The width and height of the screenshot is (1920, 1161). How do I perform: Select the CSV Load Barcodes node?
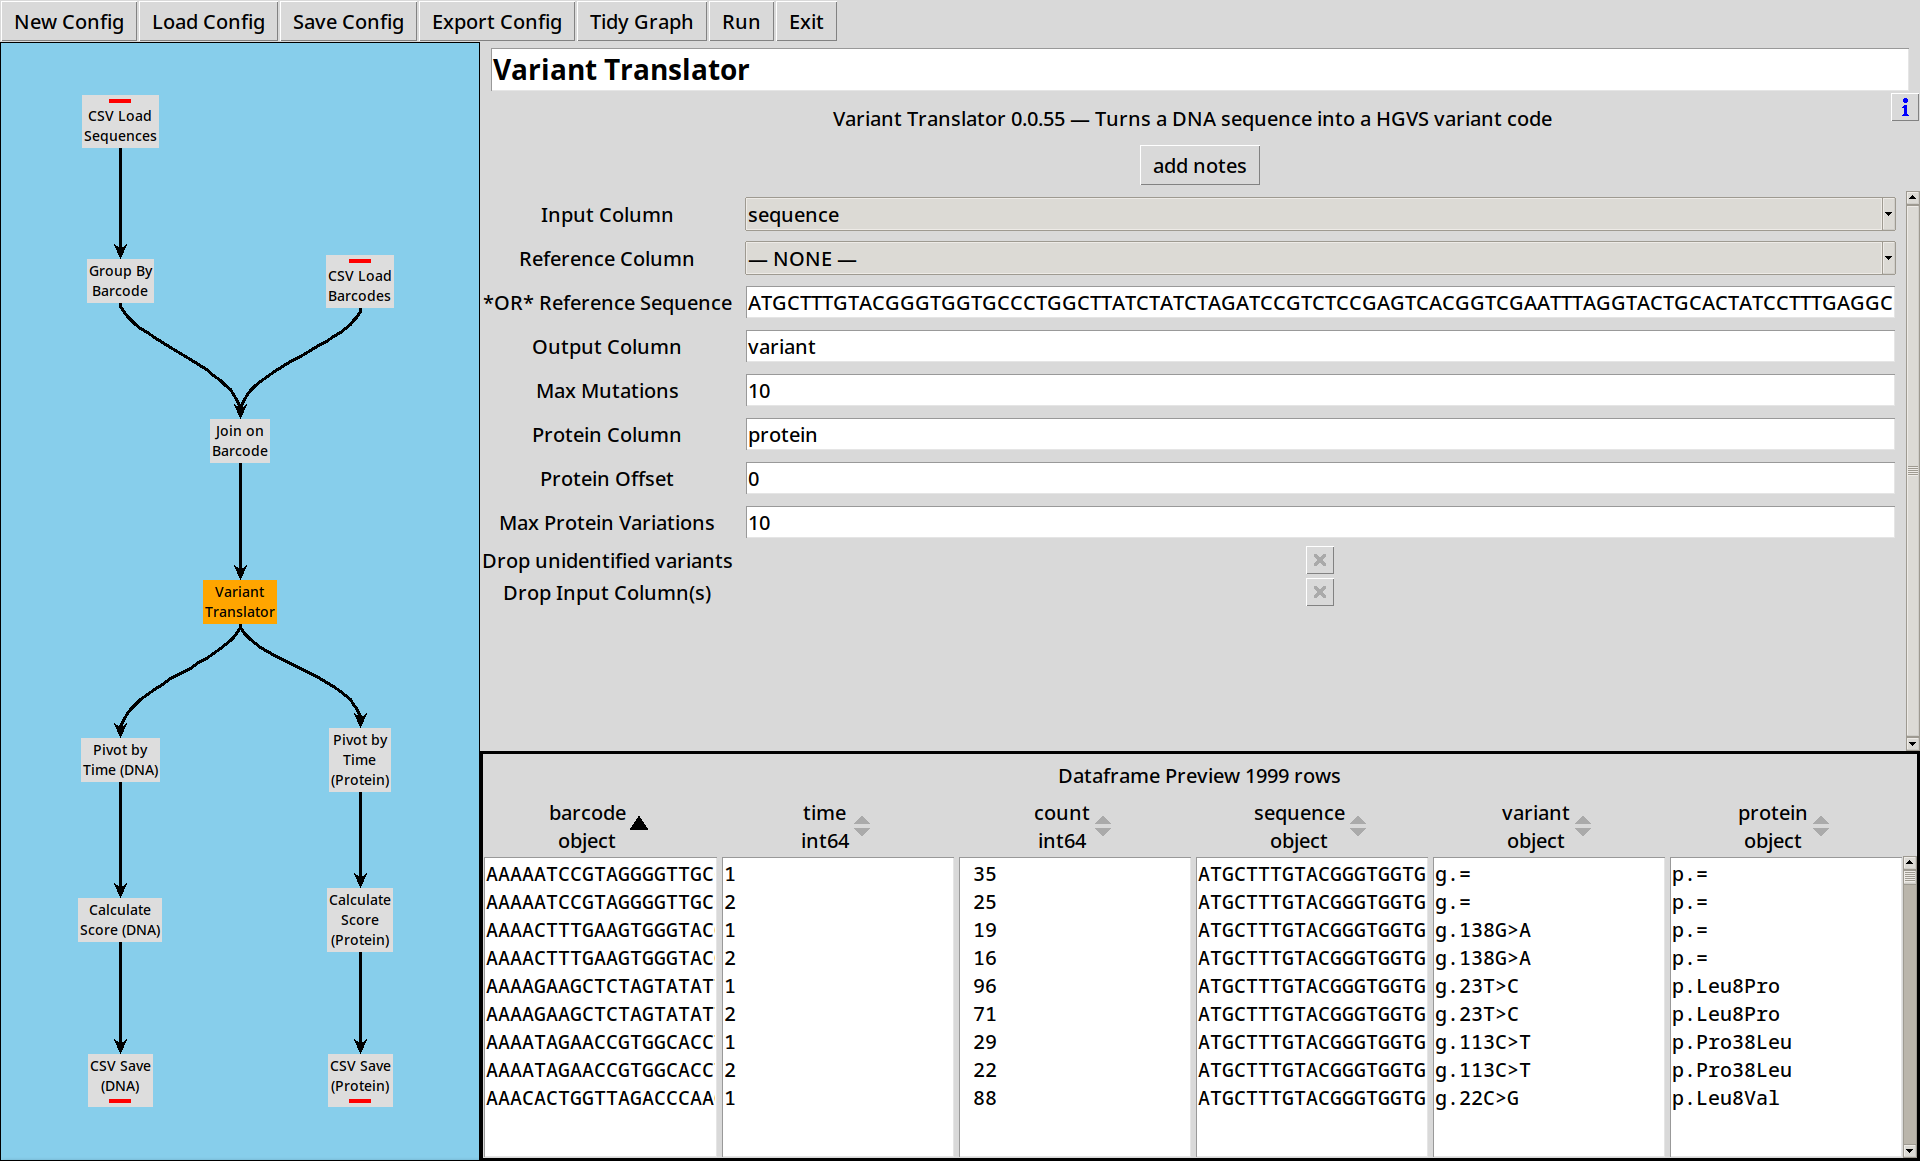(360, 282)
